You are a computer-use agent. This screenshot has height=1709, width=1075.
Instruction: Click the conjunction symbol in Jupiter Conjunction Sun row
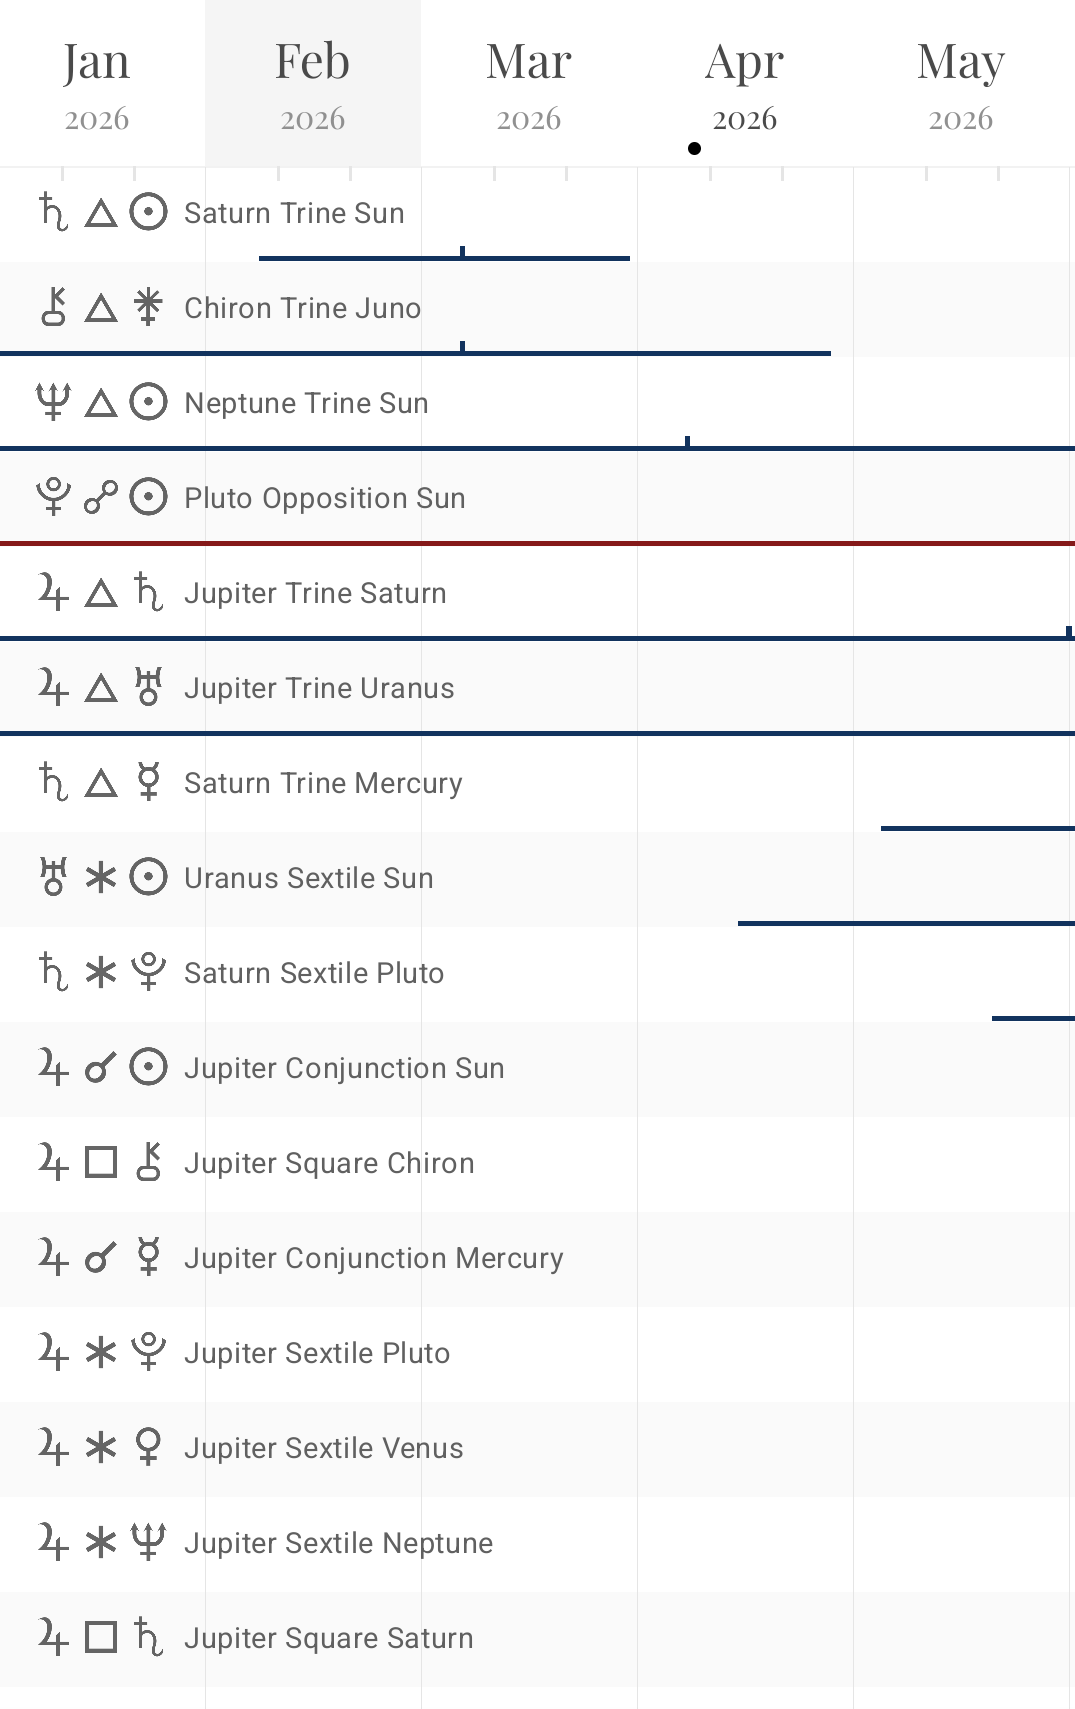[x=101, y=1068]
